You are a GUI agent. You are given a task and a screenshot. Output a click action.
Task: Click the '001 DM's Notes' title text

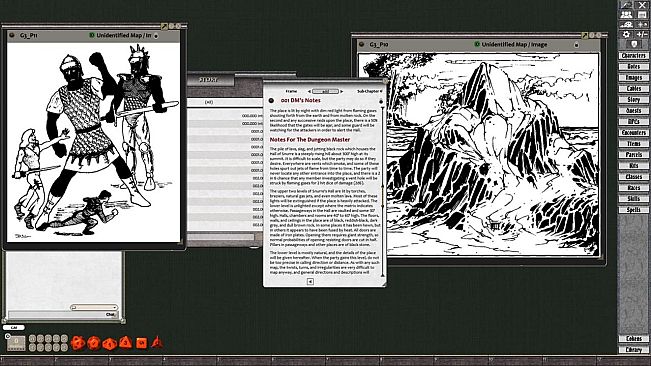click(301, 100)
